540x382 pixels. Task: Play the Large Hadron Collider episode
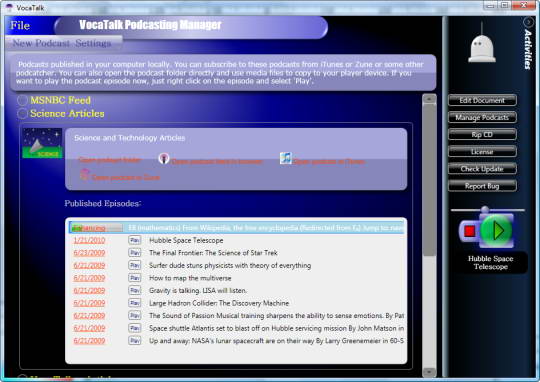(135, 303)
